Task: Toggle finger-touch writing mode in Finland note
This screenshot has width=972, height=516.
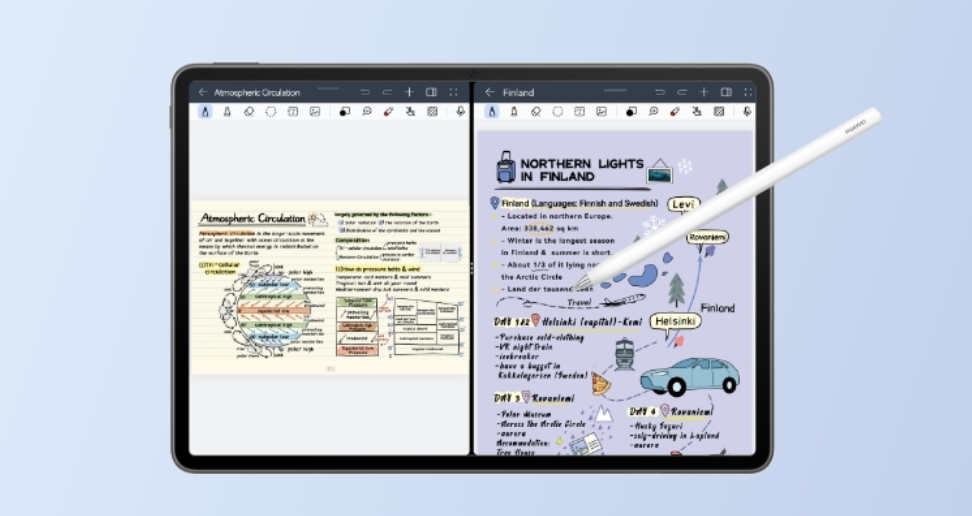Action: pos(697,112)
